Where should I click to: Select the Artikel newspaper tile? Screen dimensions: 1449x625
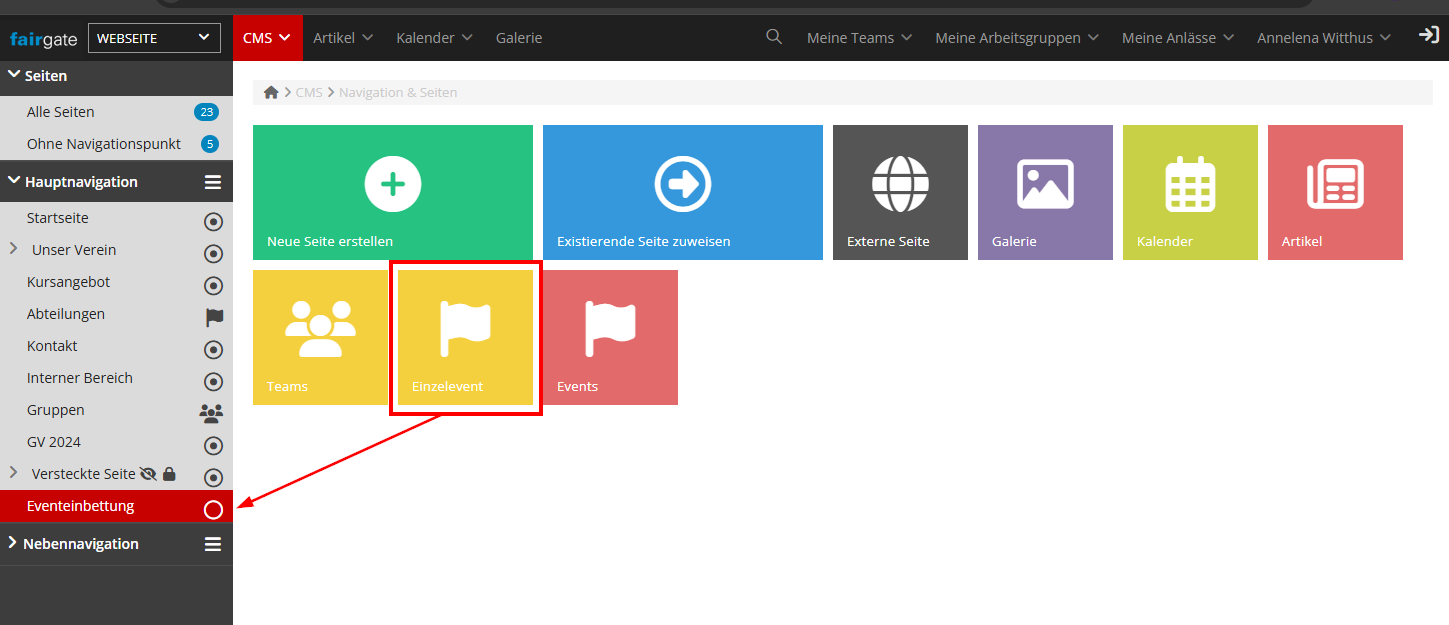[x=1335, y=192]
